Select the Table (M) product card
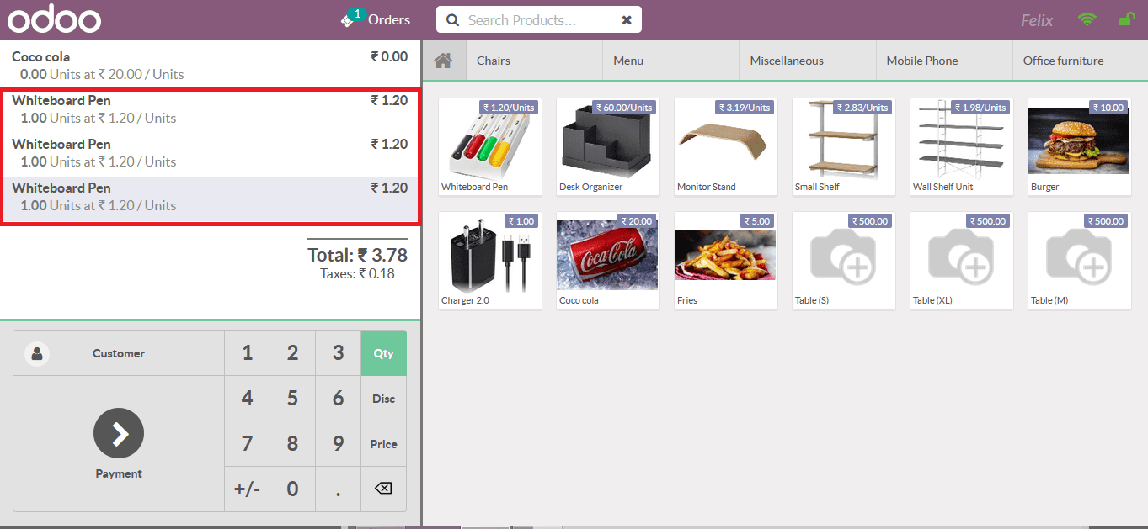Image resolution: width=1148 pixels, height=529 pixels. (x=1079, y=260)
